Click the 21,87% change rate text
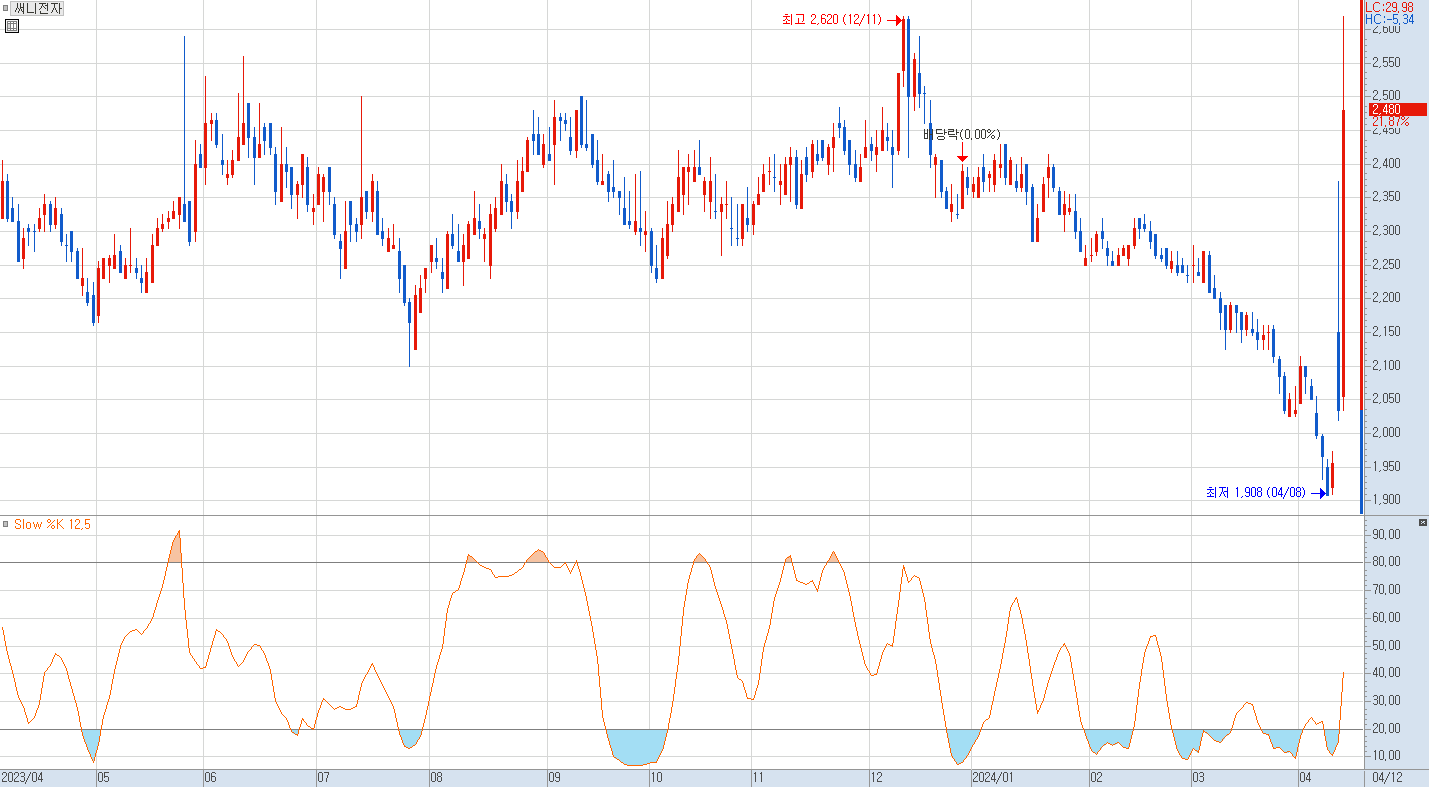Viewport: 1429px width, 787px height. pyautogui.click(x=1390, y=122)
